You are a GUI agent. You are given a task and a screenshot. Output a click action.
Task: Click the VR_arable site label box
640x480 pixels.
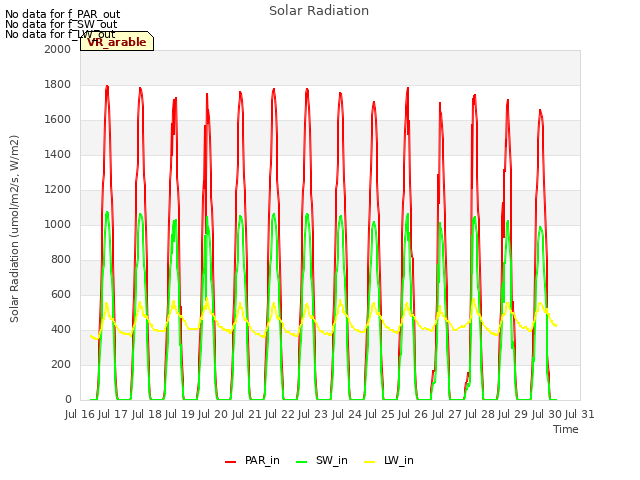(117, 42)
